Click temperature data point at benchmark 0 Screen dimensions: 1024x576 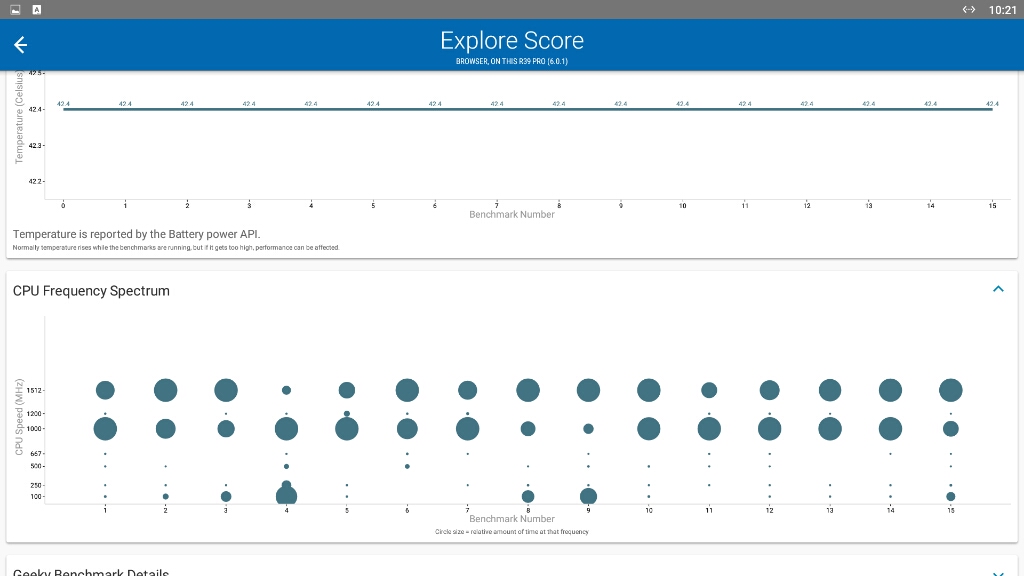[x=63, y=109]
